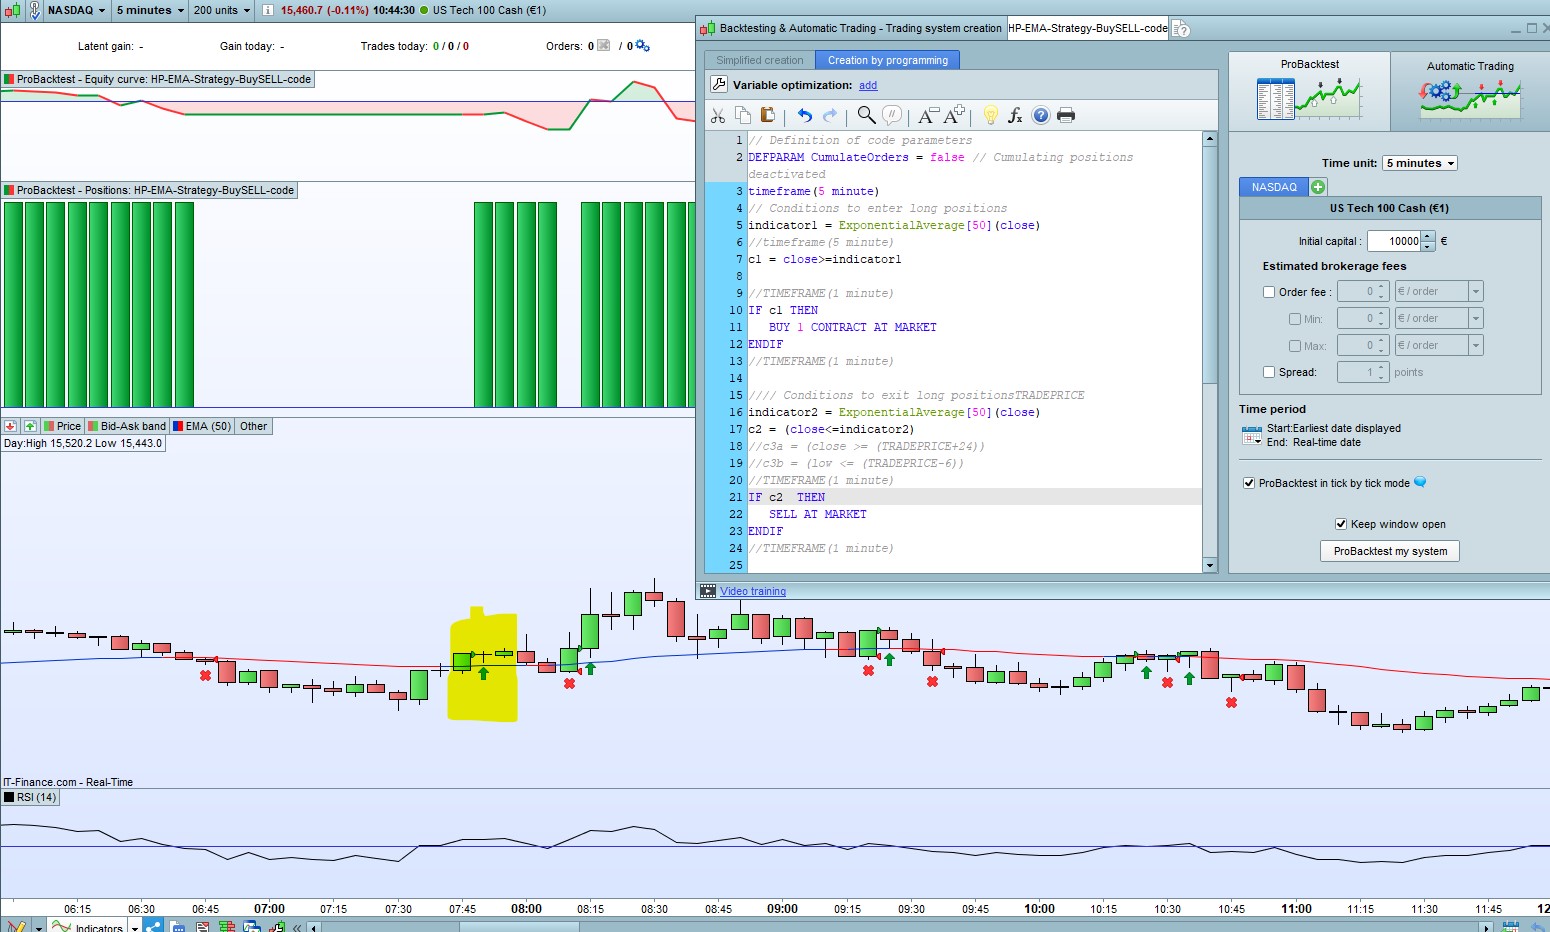Open the Order fee unit dropdown
This screenshot has height=932, width=1550.
(x=1476, y=291)
